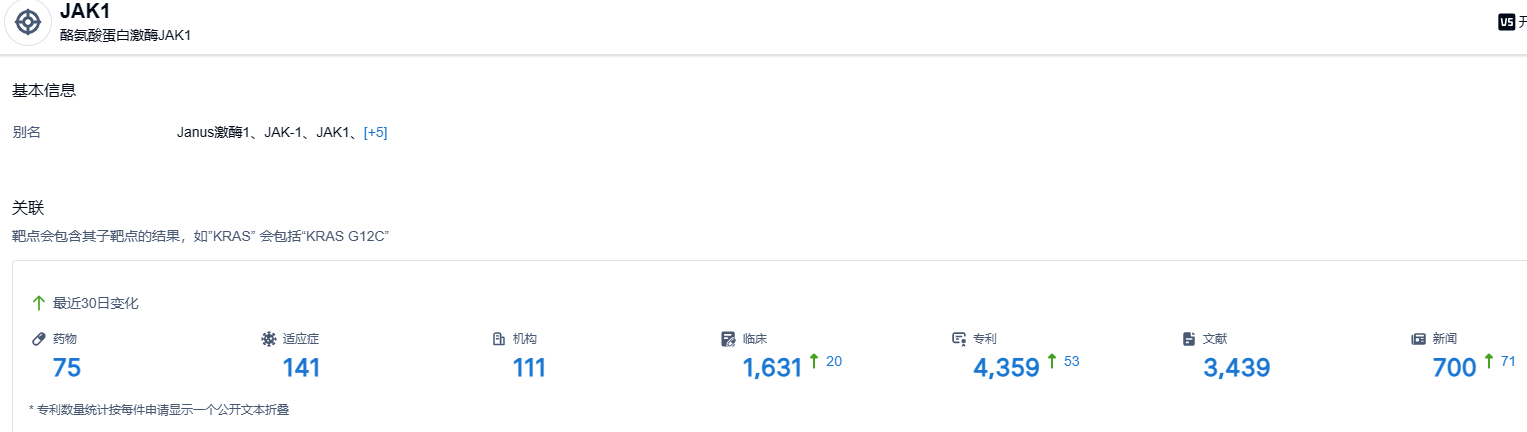Click the JAK1 target crosshair icon
This screenshot has height=432, width=1527.
click(28, 22)
